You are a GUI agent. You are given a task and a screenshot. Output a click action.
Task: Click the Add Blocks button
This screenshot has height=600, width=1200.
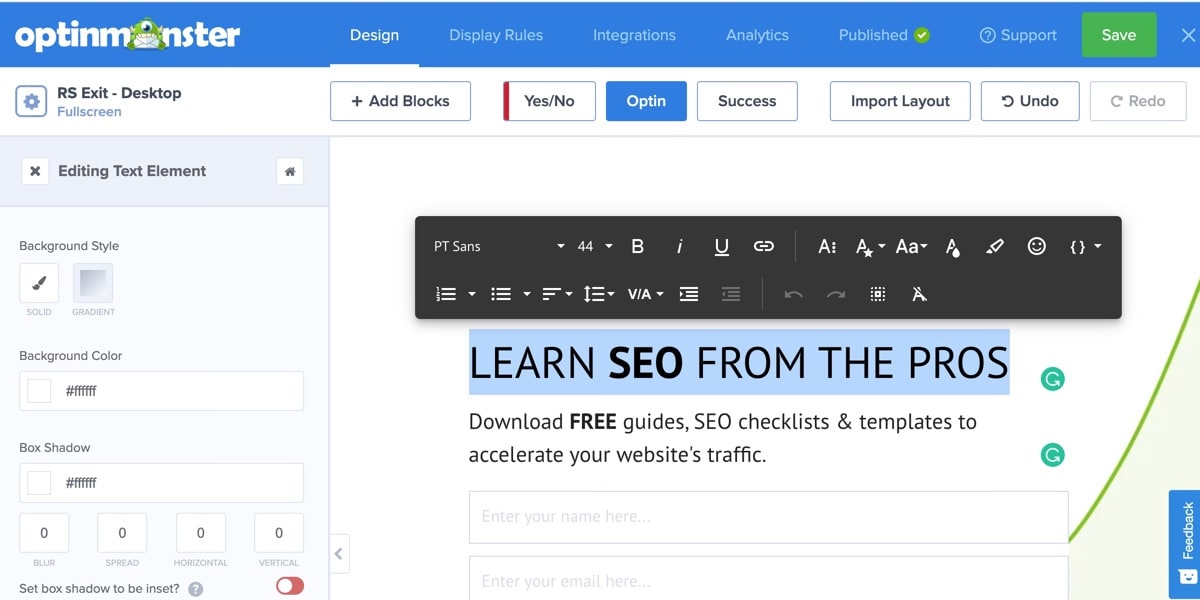click(x=400, y=101)
